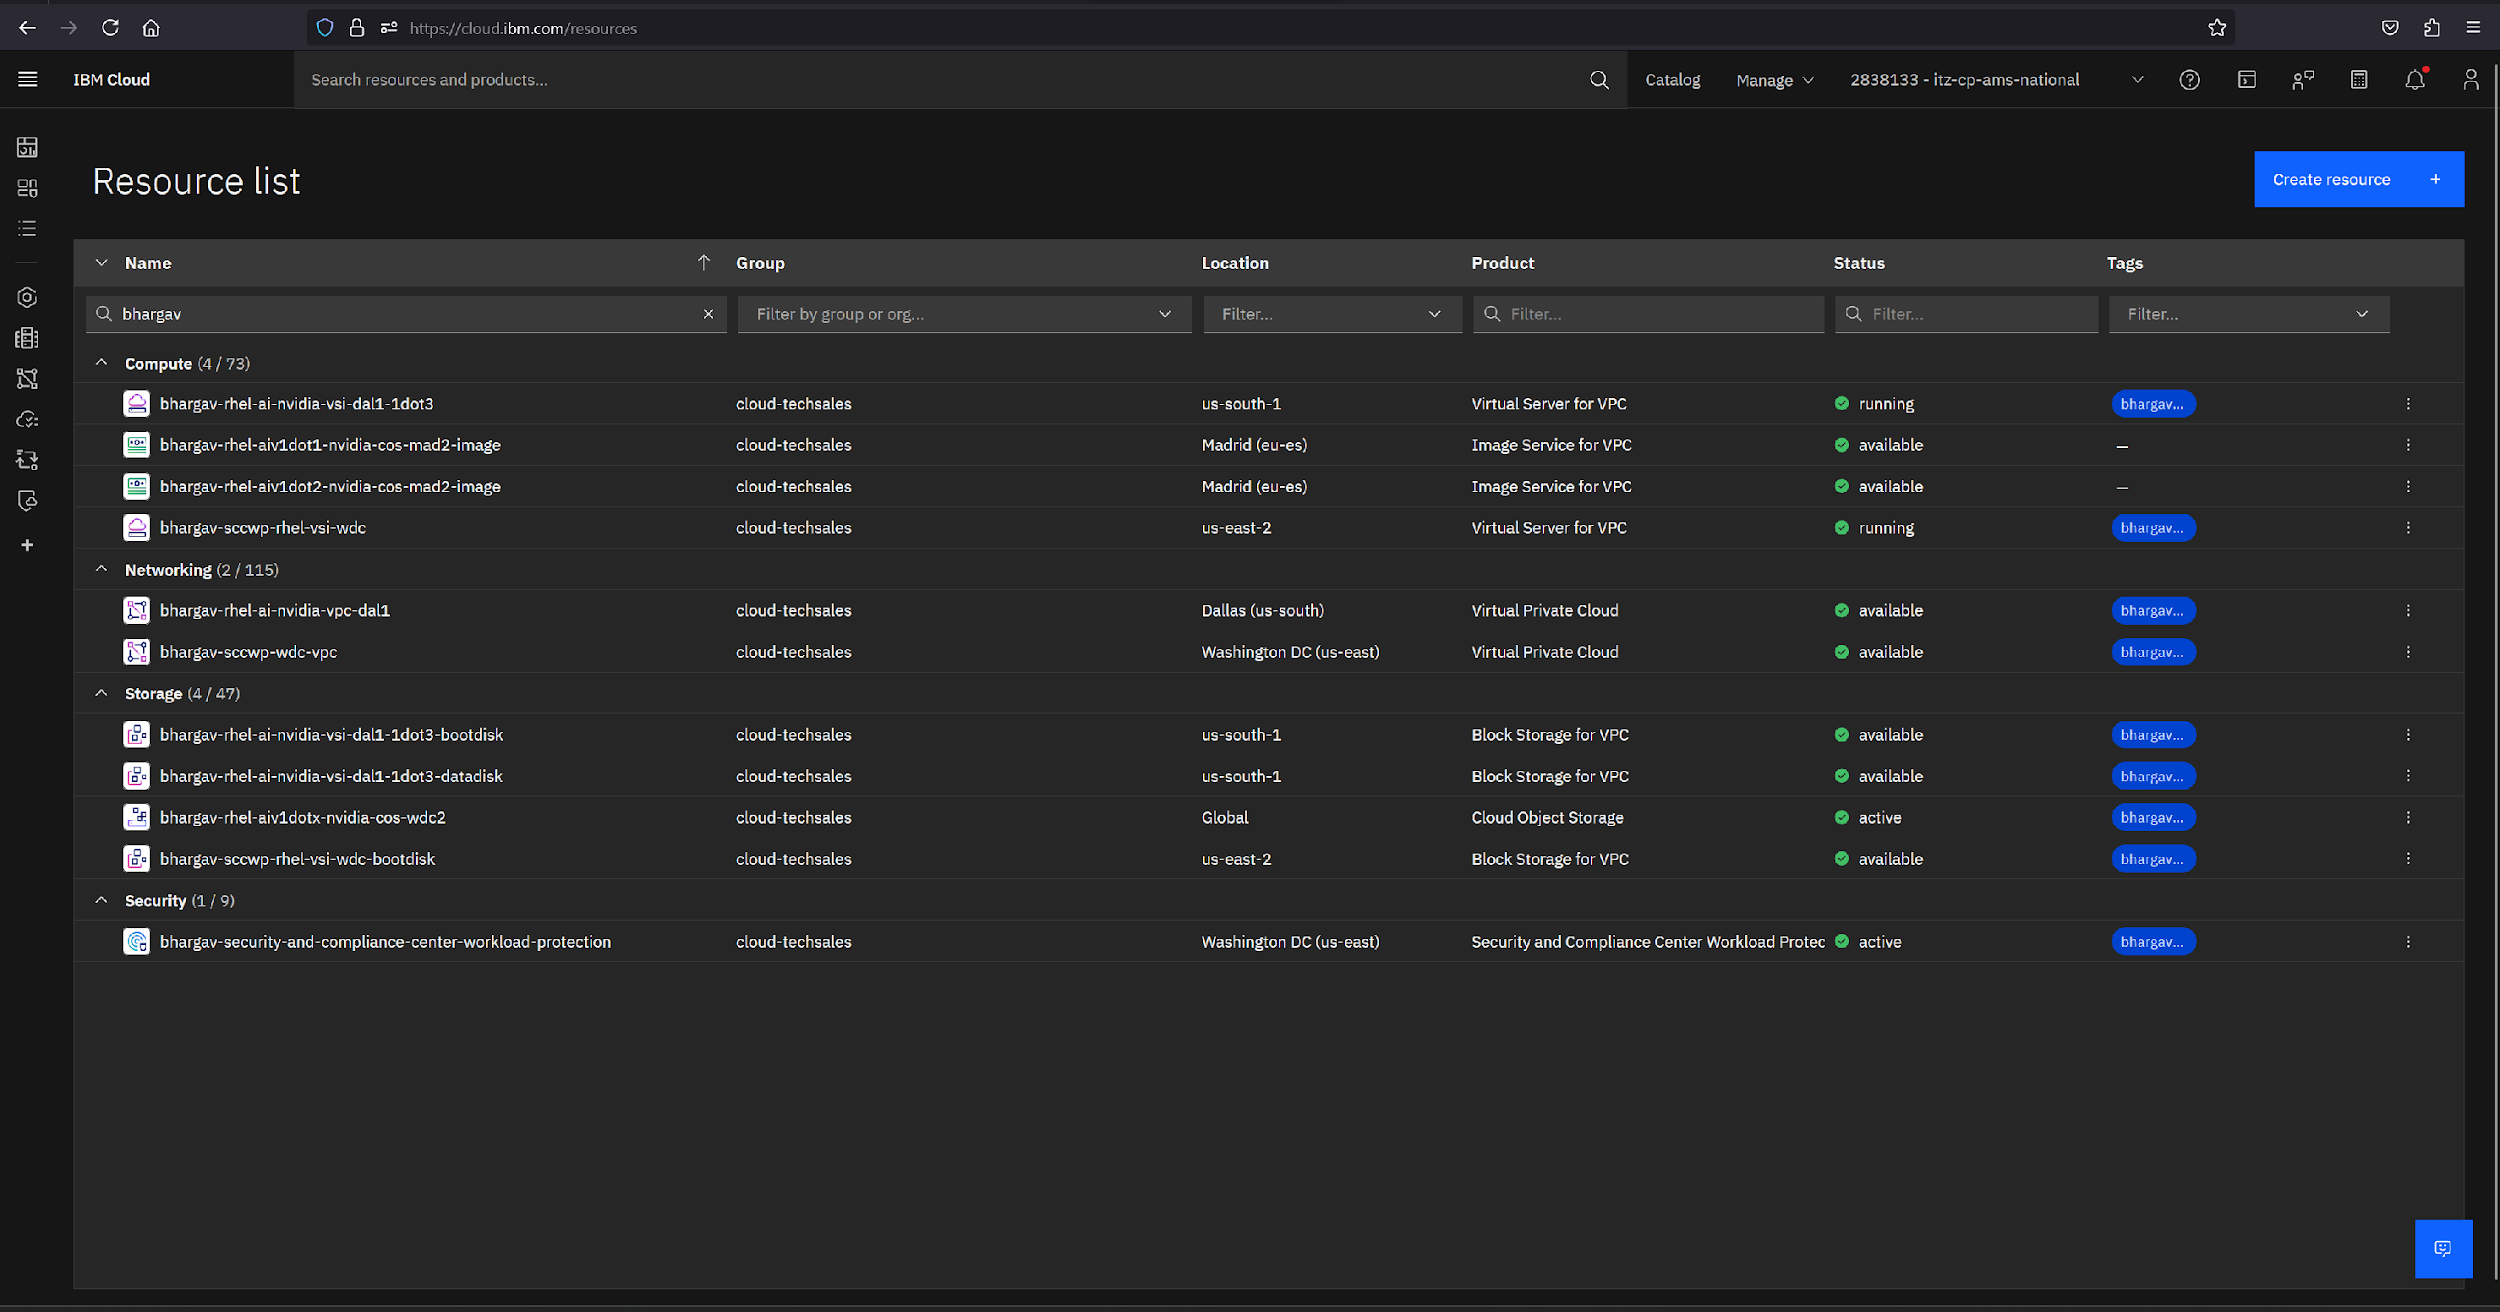The width and height of the screenshot is (2500, 1312).
Task: Open notifications via the bell icon
Action: 2415,80
